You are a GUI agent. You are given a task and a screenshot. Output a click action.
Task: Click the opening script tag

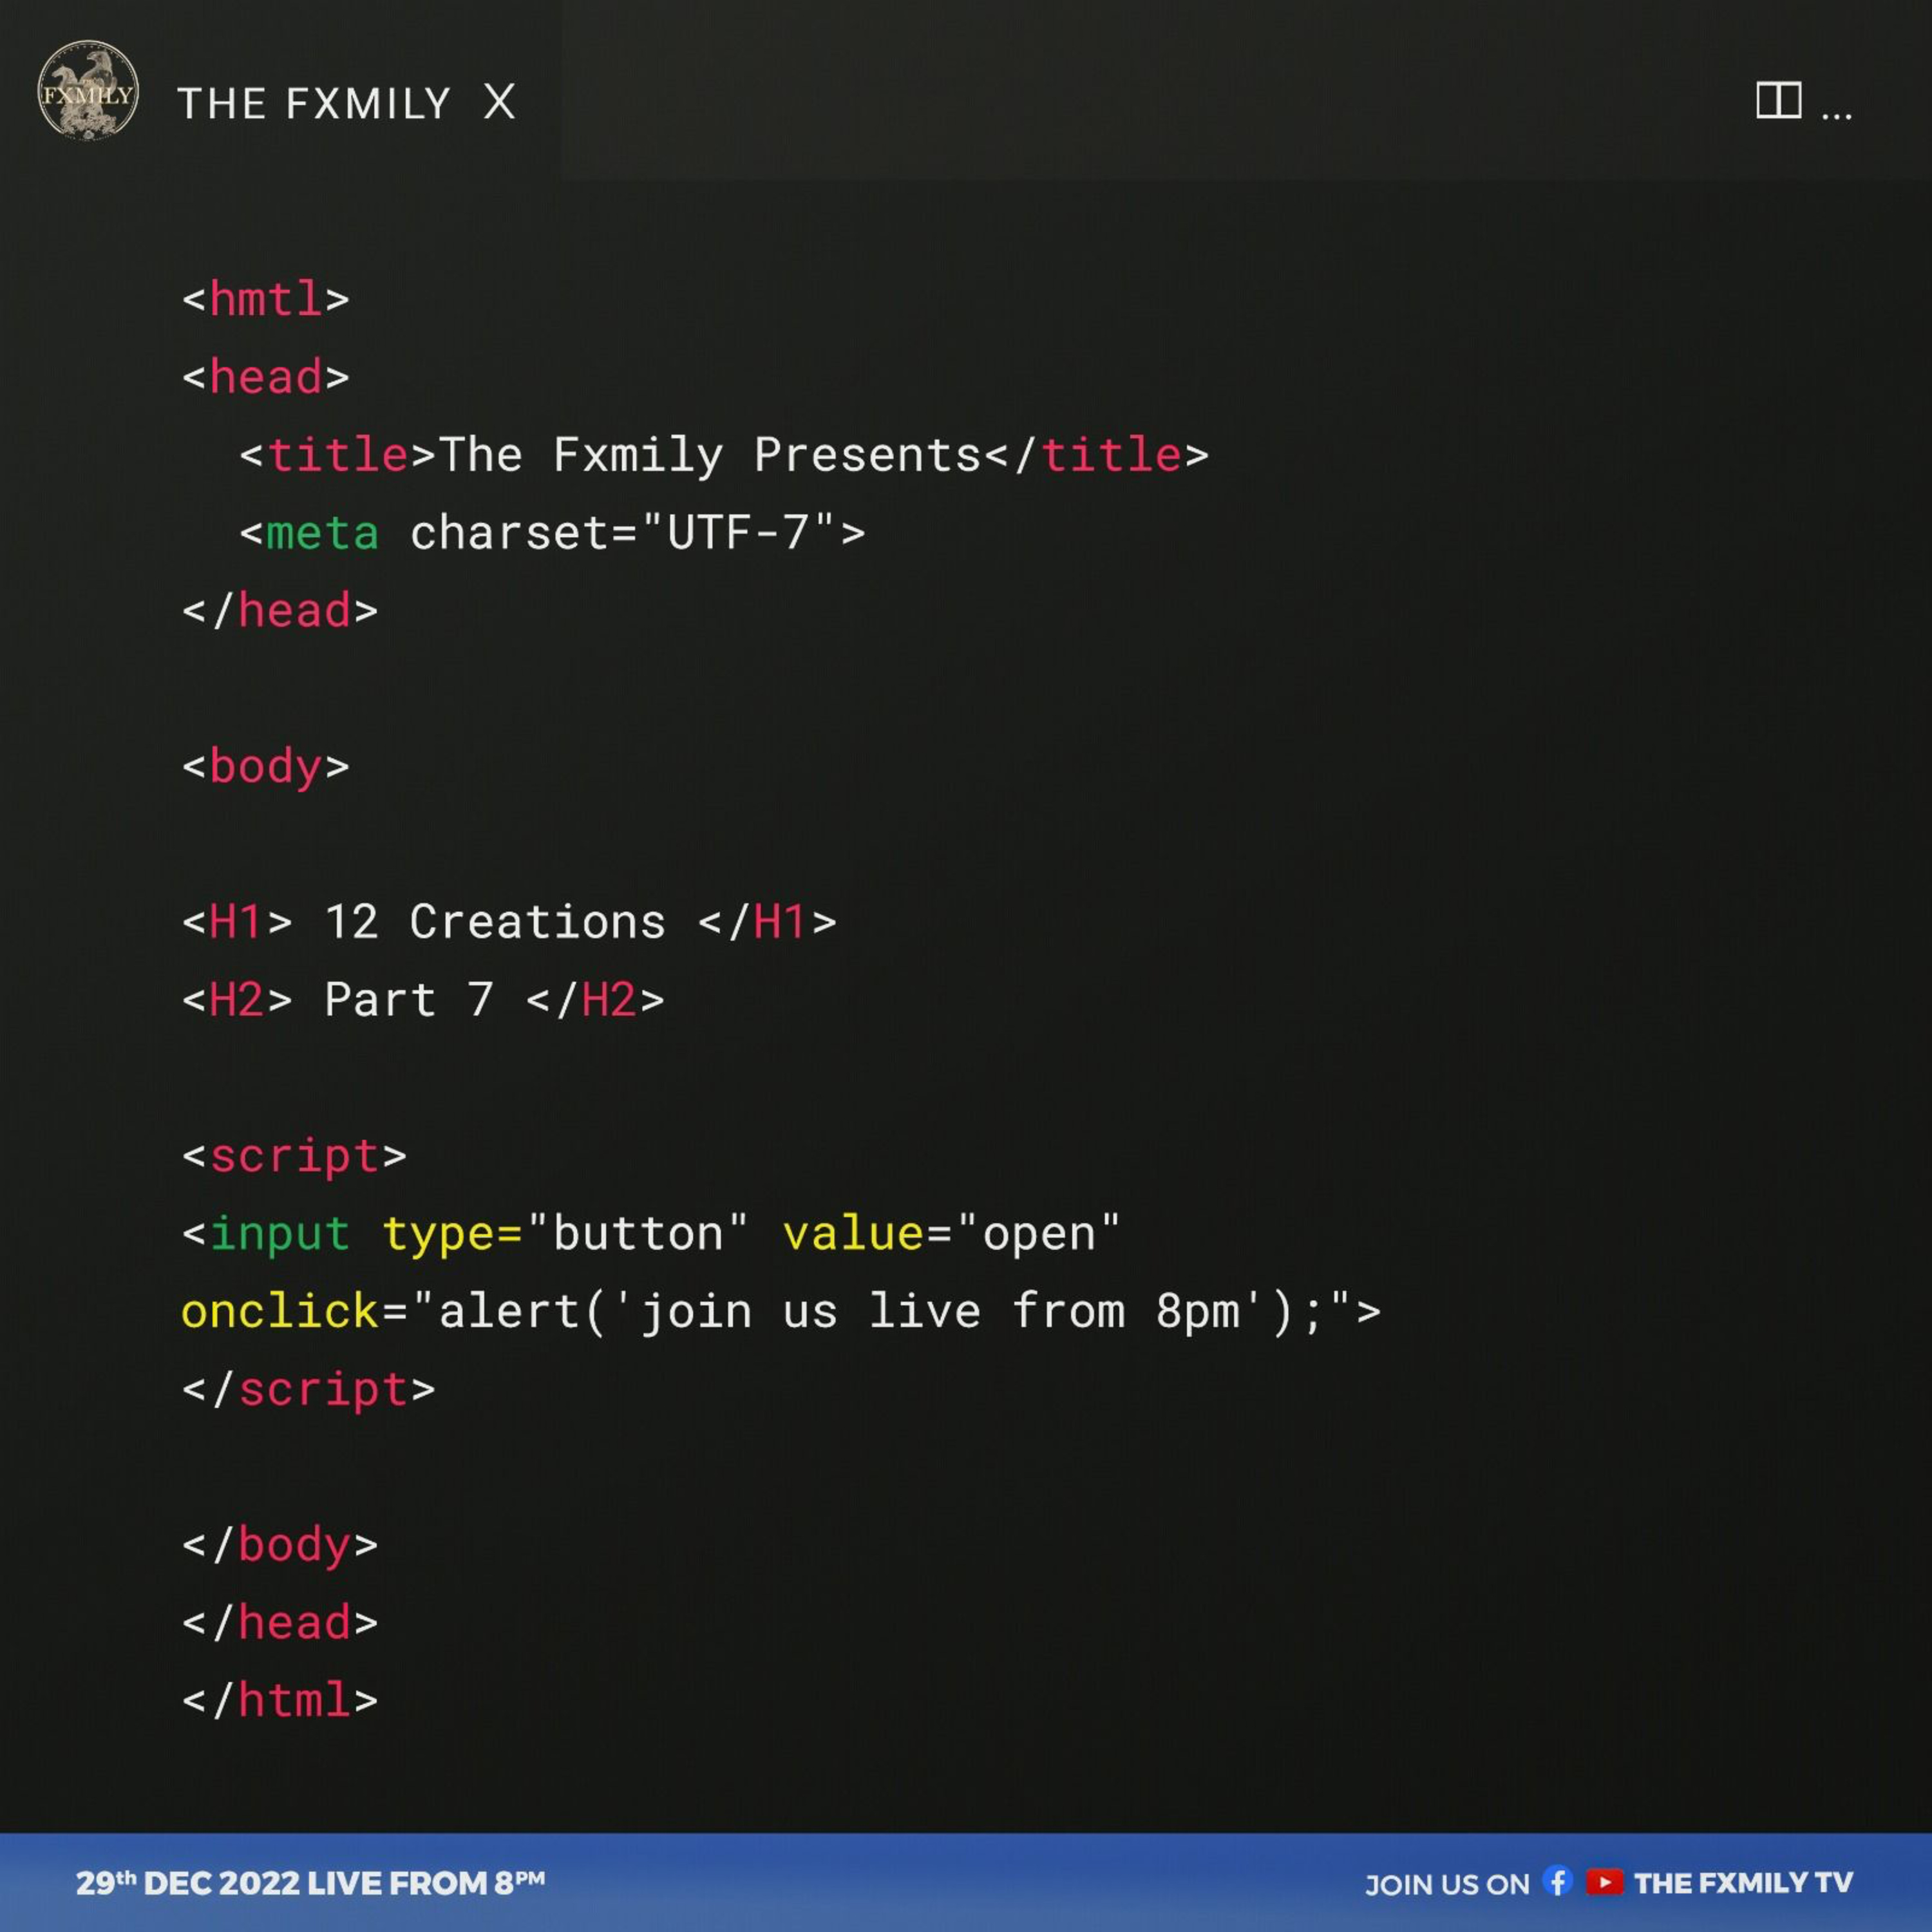coord(294,1156)
